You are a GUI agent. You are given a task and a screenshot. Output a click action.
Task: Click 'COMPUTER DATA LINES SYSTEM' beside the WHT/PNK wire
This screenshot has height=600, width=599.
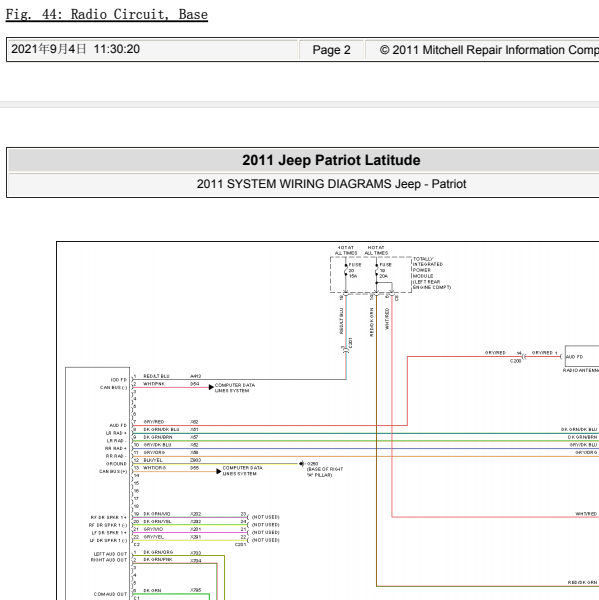point(235,388)
